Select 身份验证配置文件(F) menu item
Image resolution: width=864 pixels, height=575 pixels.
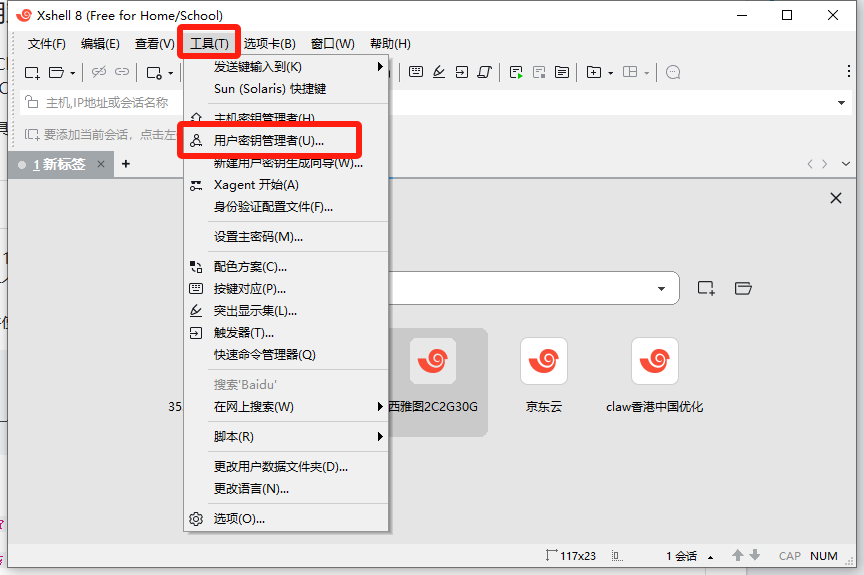coord(286,207)
